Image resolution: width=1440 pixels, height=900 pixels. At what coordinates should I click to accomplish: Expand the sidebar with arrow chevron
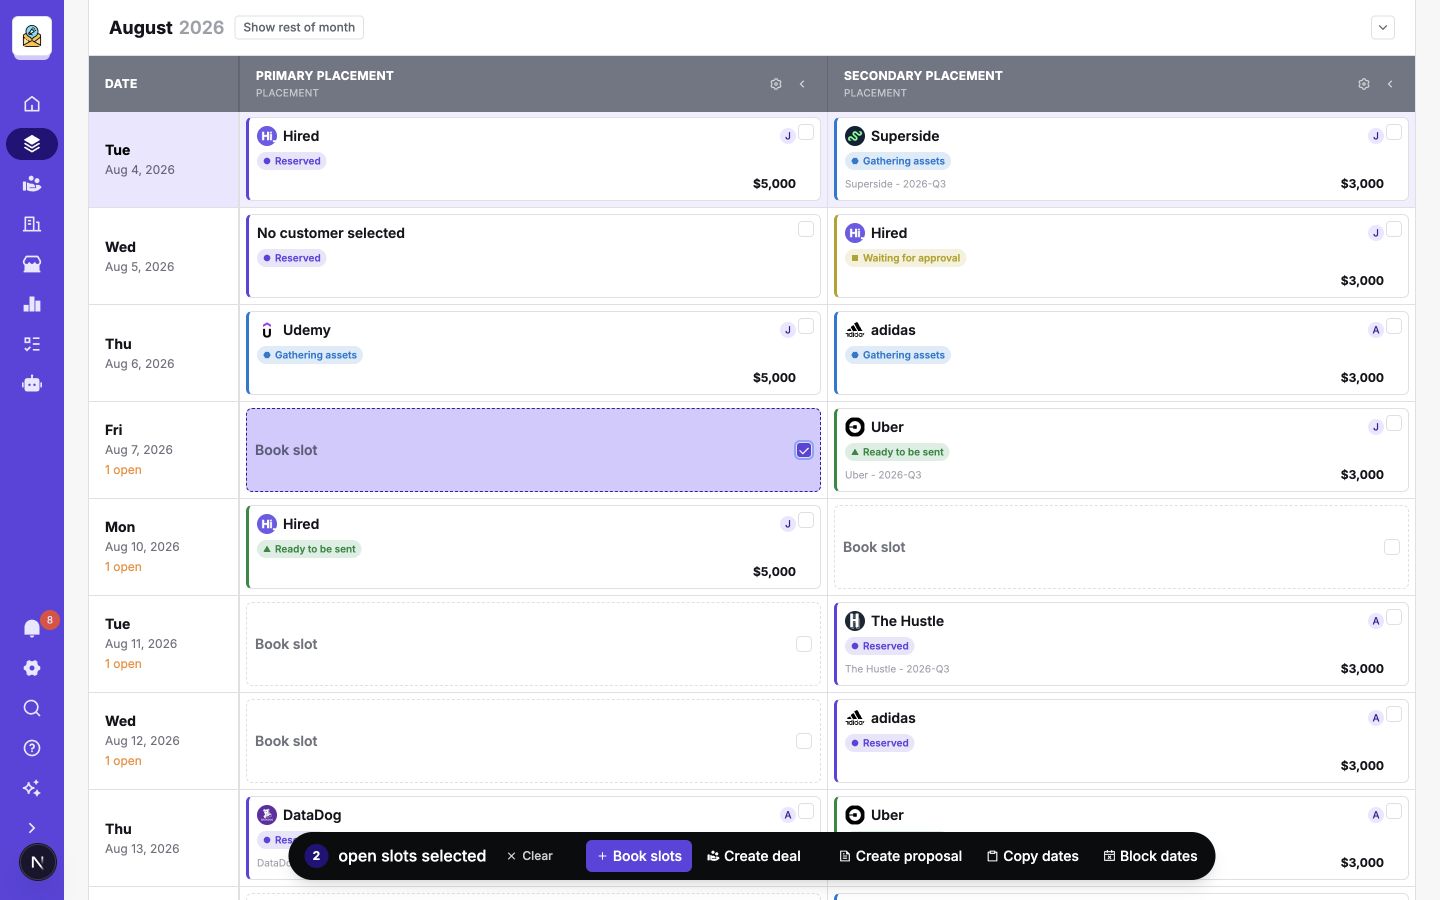pyautogui.click(x=32, y=828)
